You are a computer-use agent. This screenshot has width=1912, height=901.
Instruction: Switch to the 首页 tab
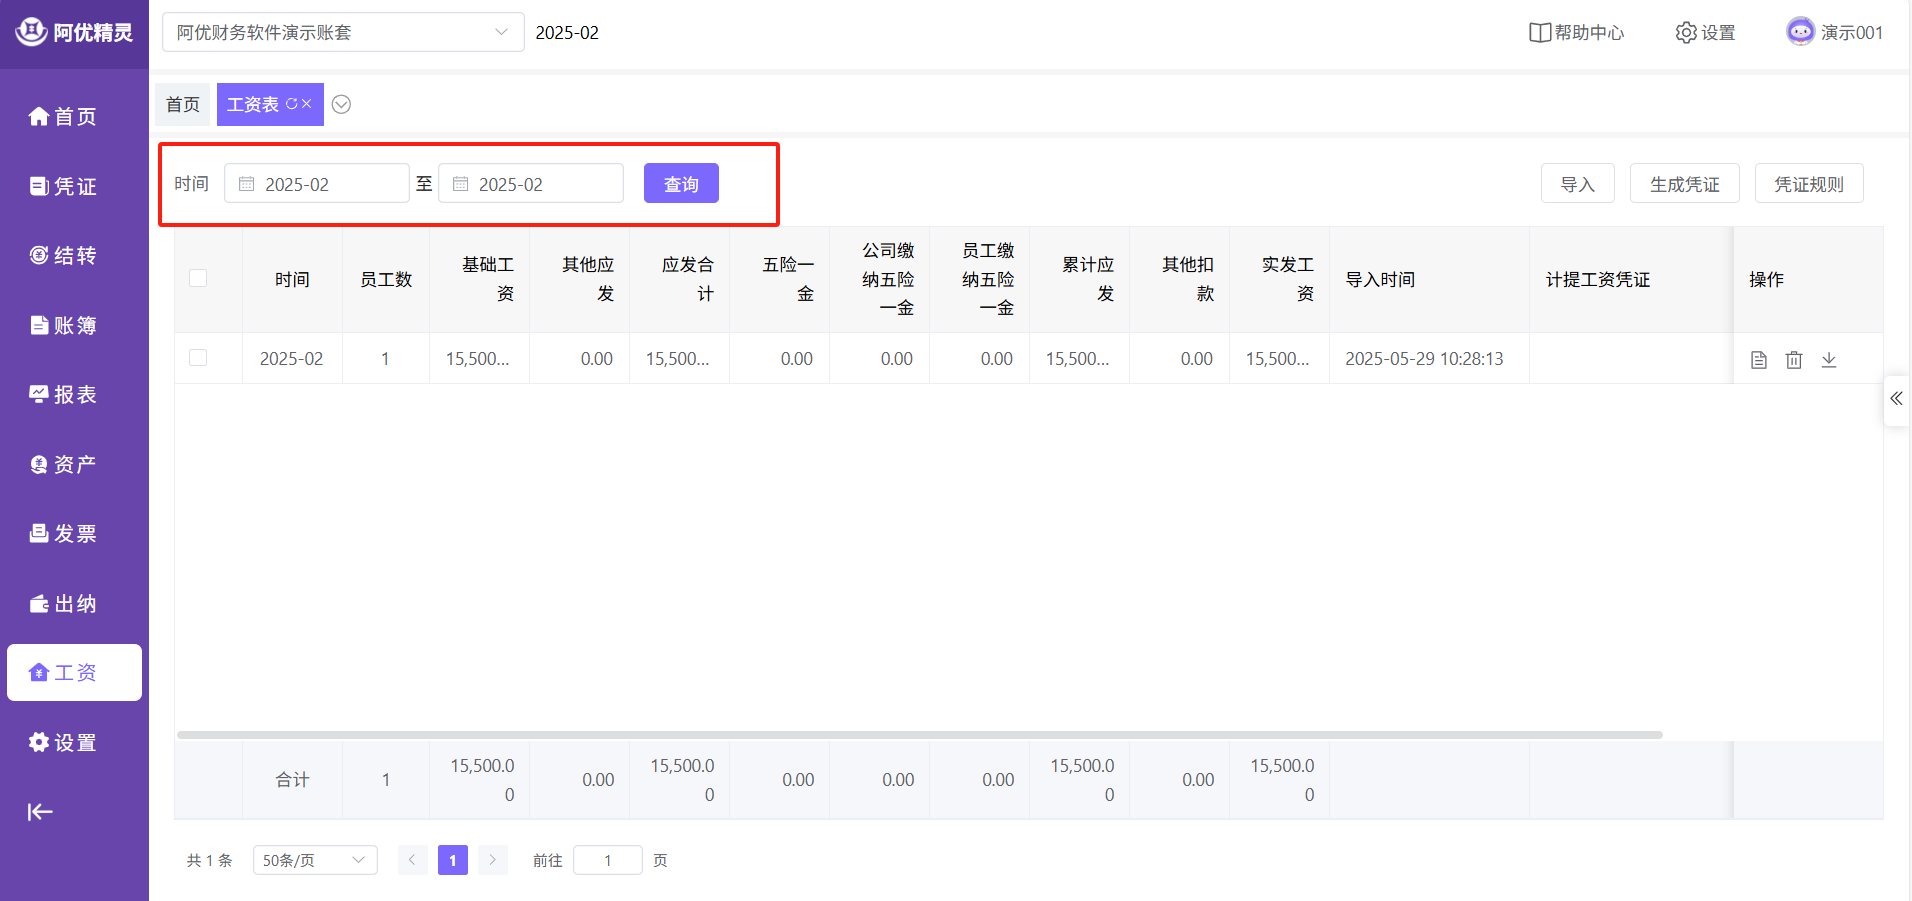[x=183, y=105]
